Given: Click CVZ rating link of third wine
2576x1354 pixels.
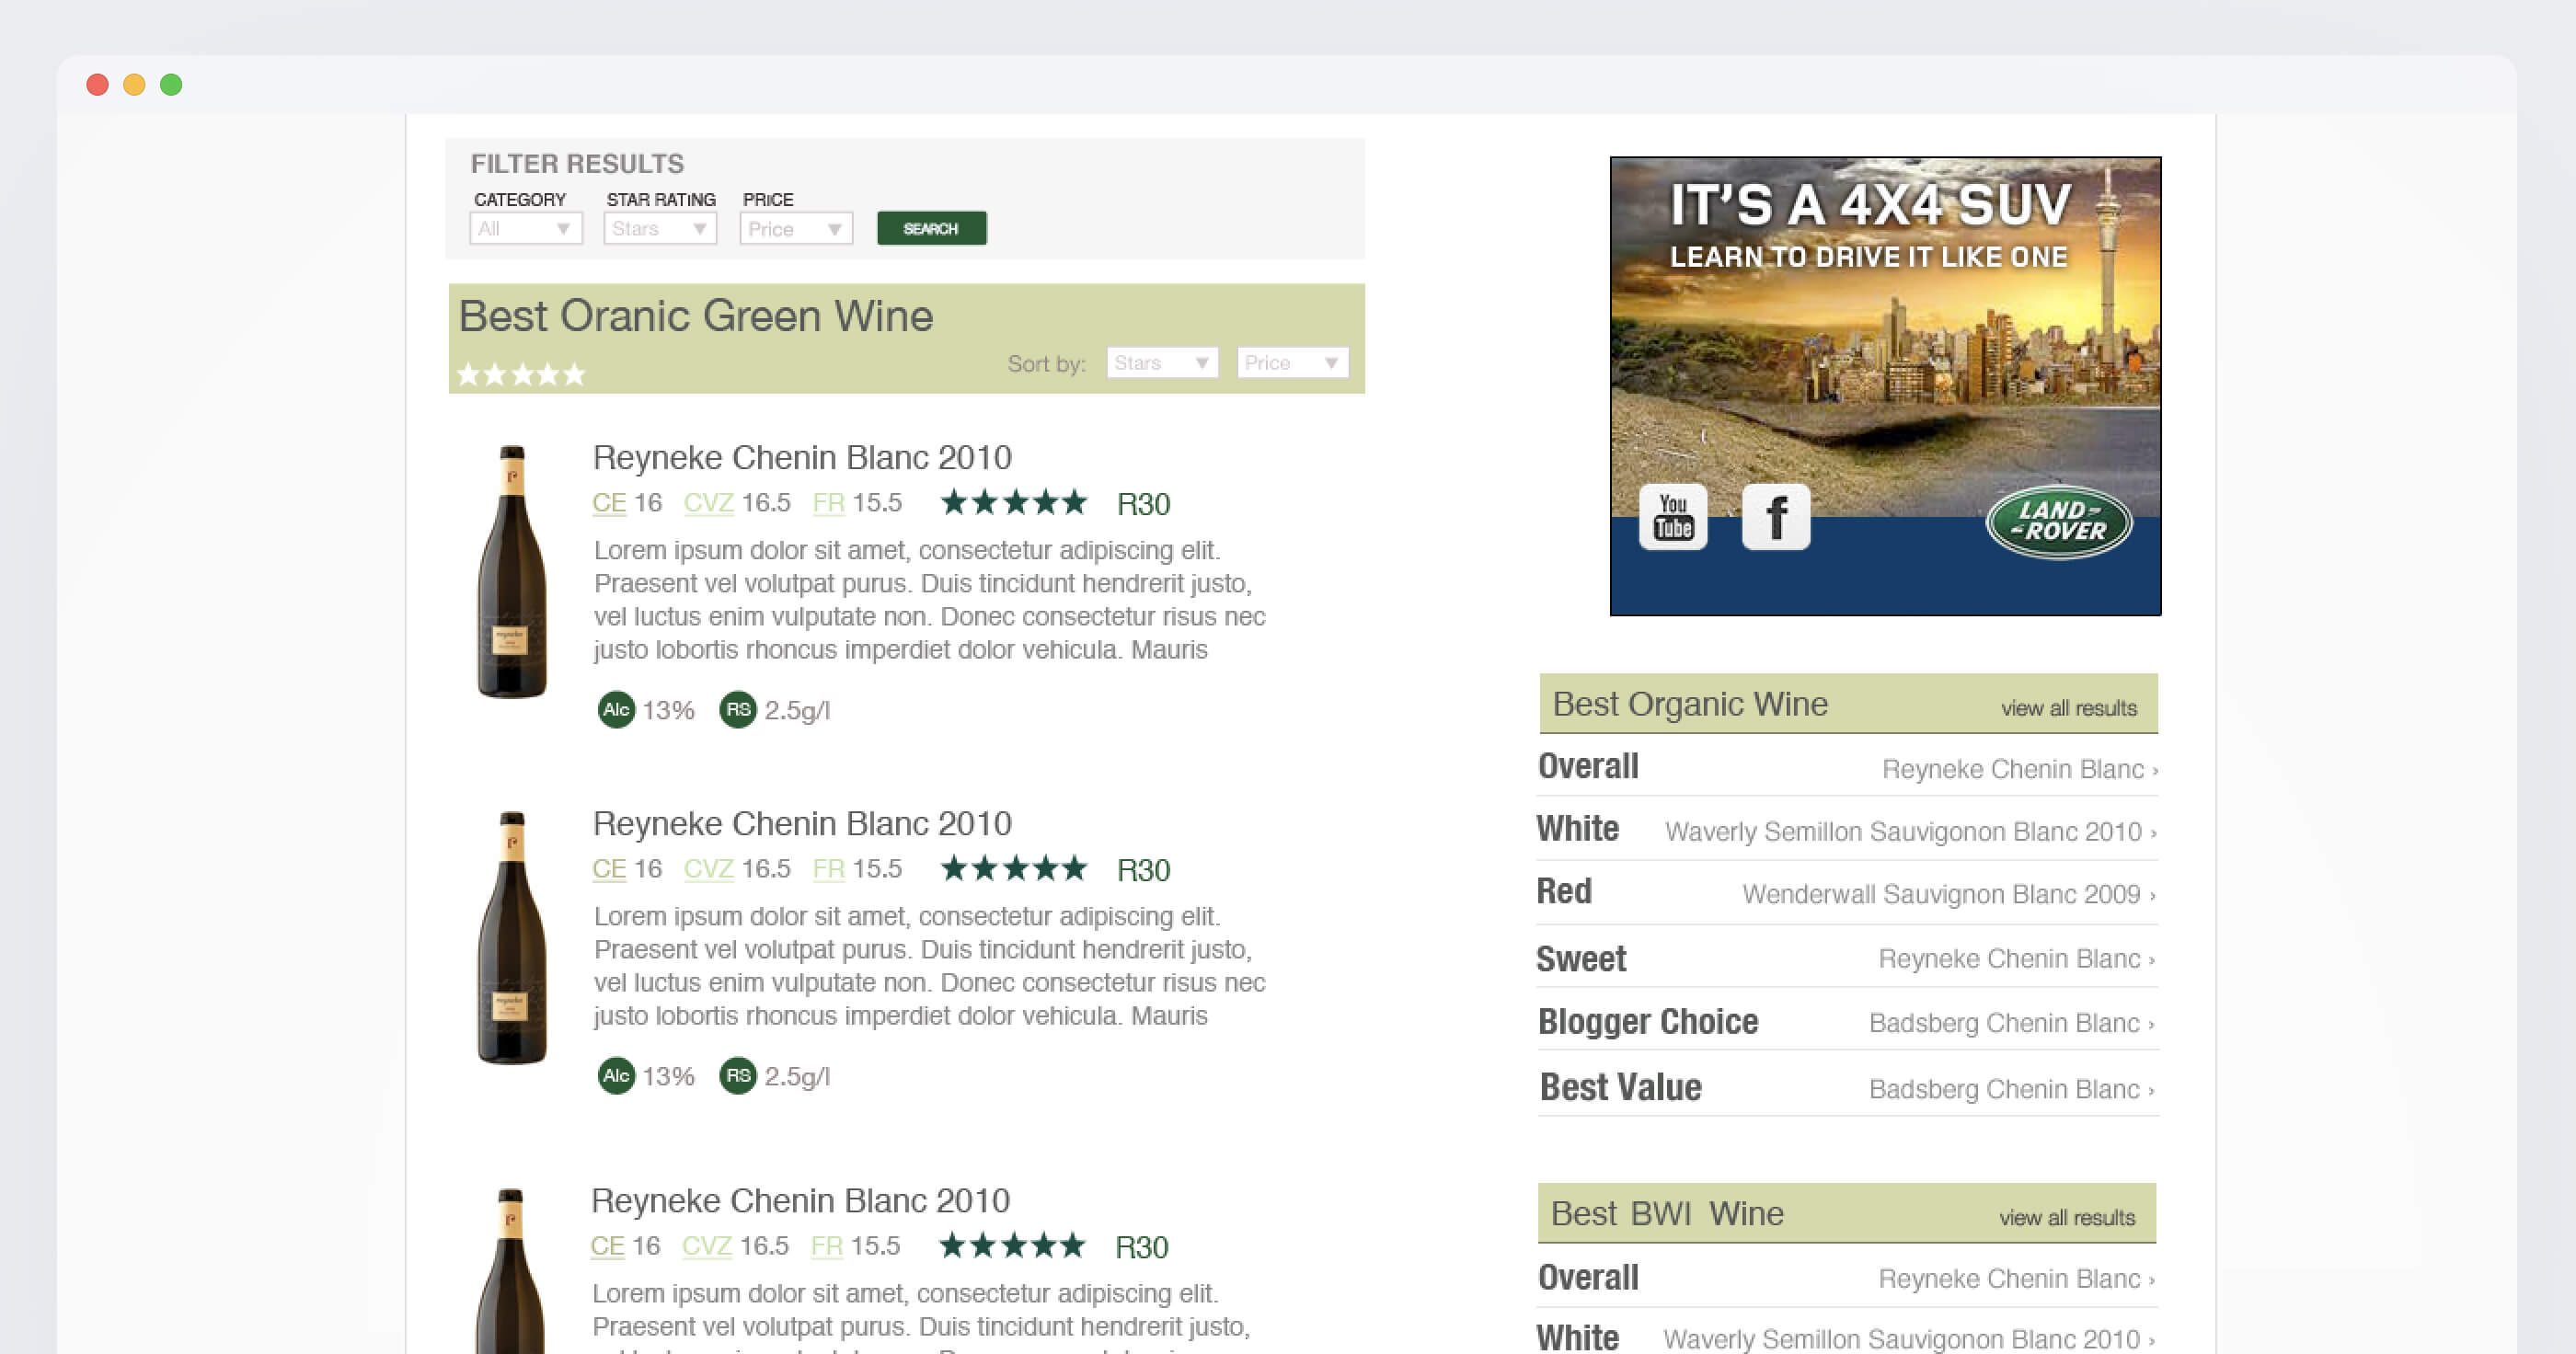Looking at the screenshot, I should pyautogui.click(x=706, y=1246).
